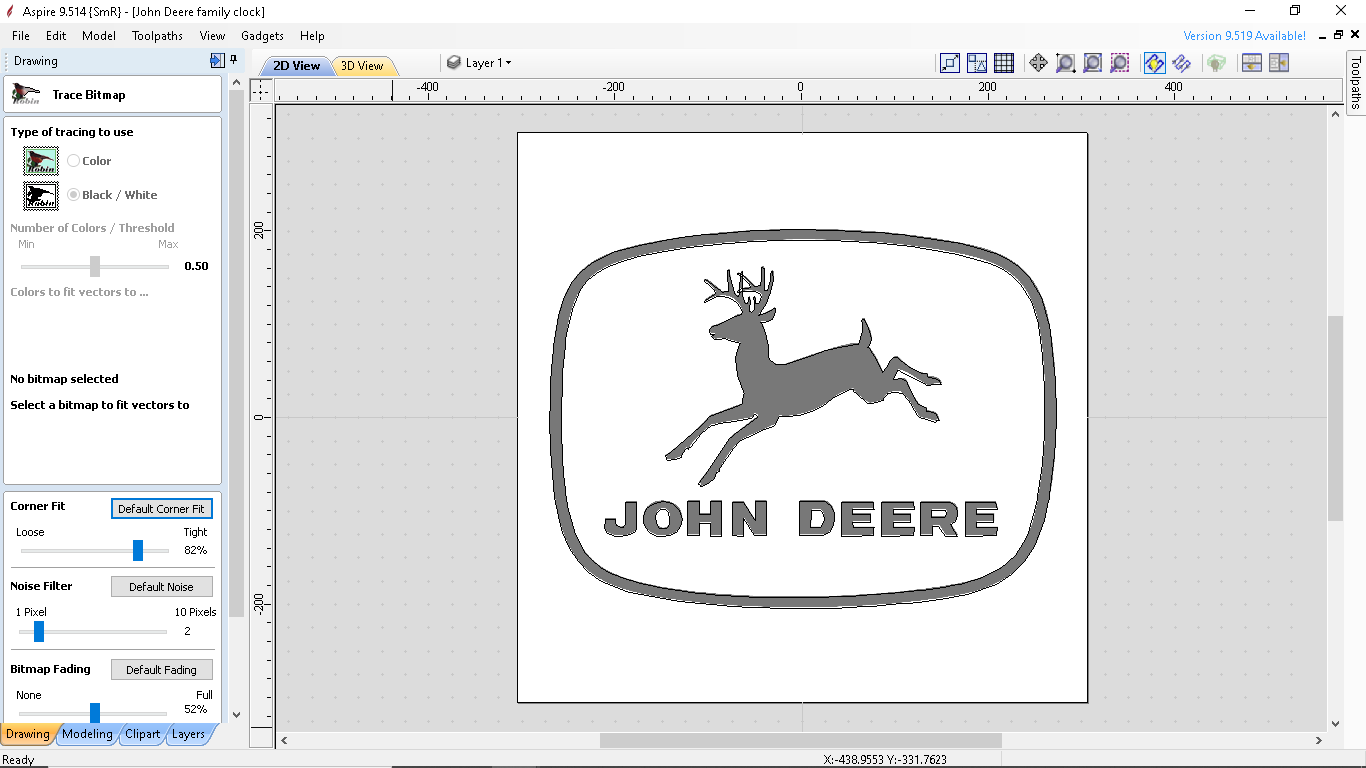This screenshot has width=1366, height=768.
Task: Click the 'No bitmap selected' text
Action: (64, 379)
